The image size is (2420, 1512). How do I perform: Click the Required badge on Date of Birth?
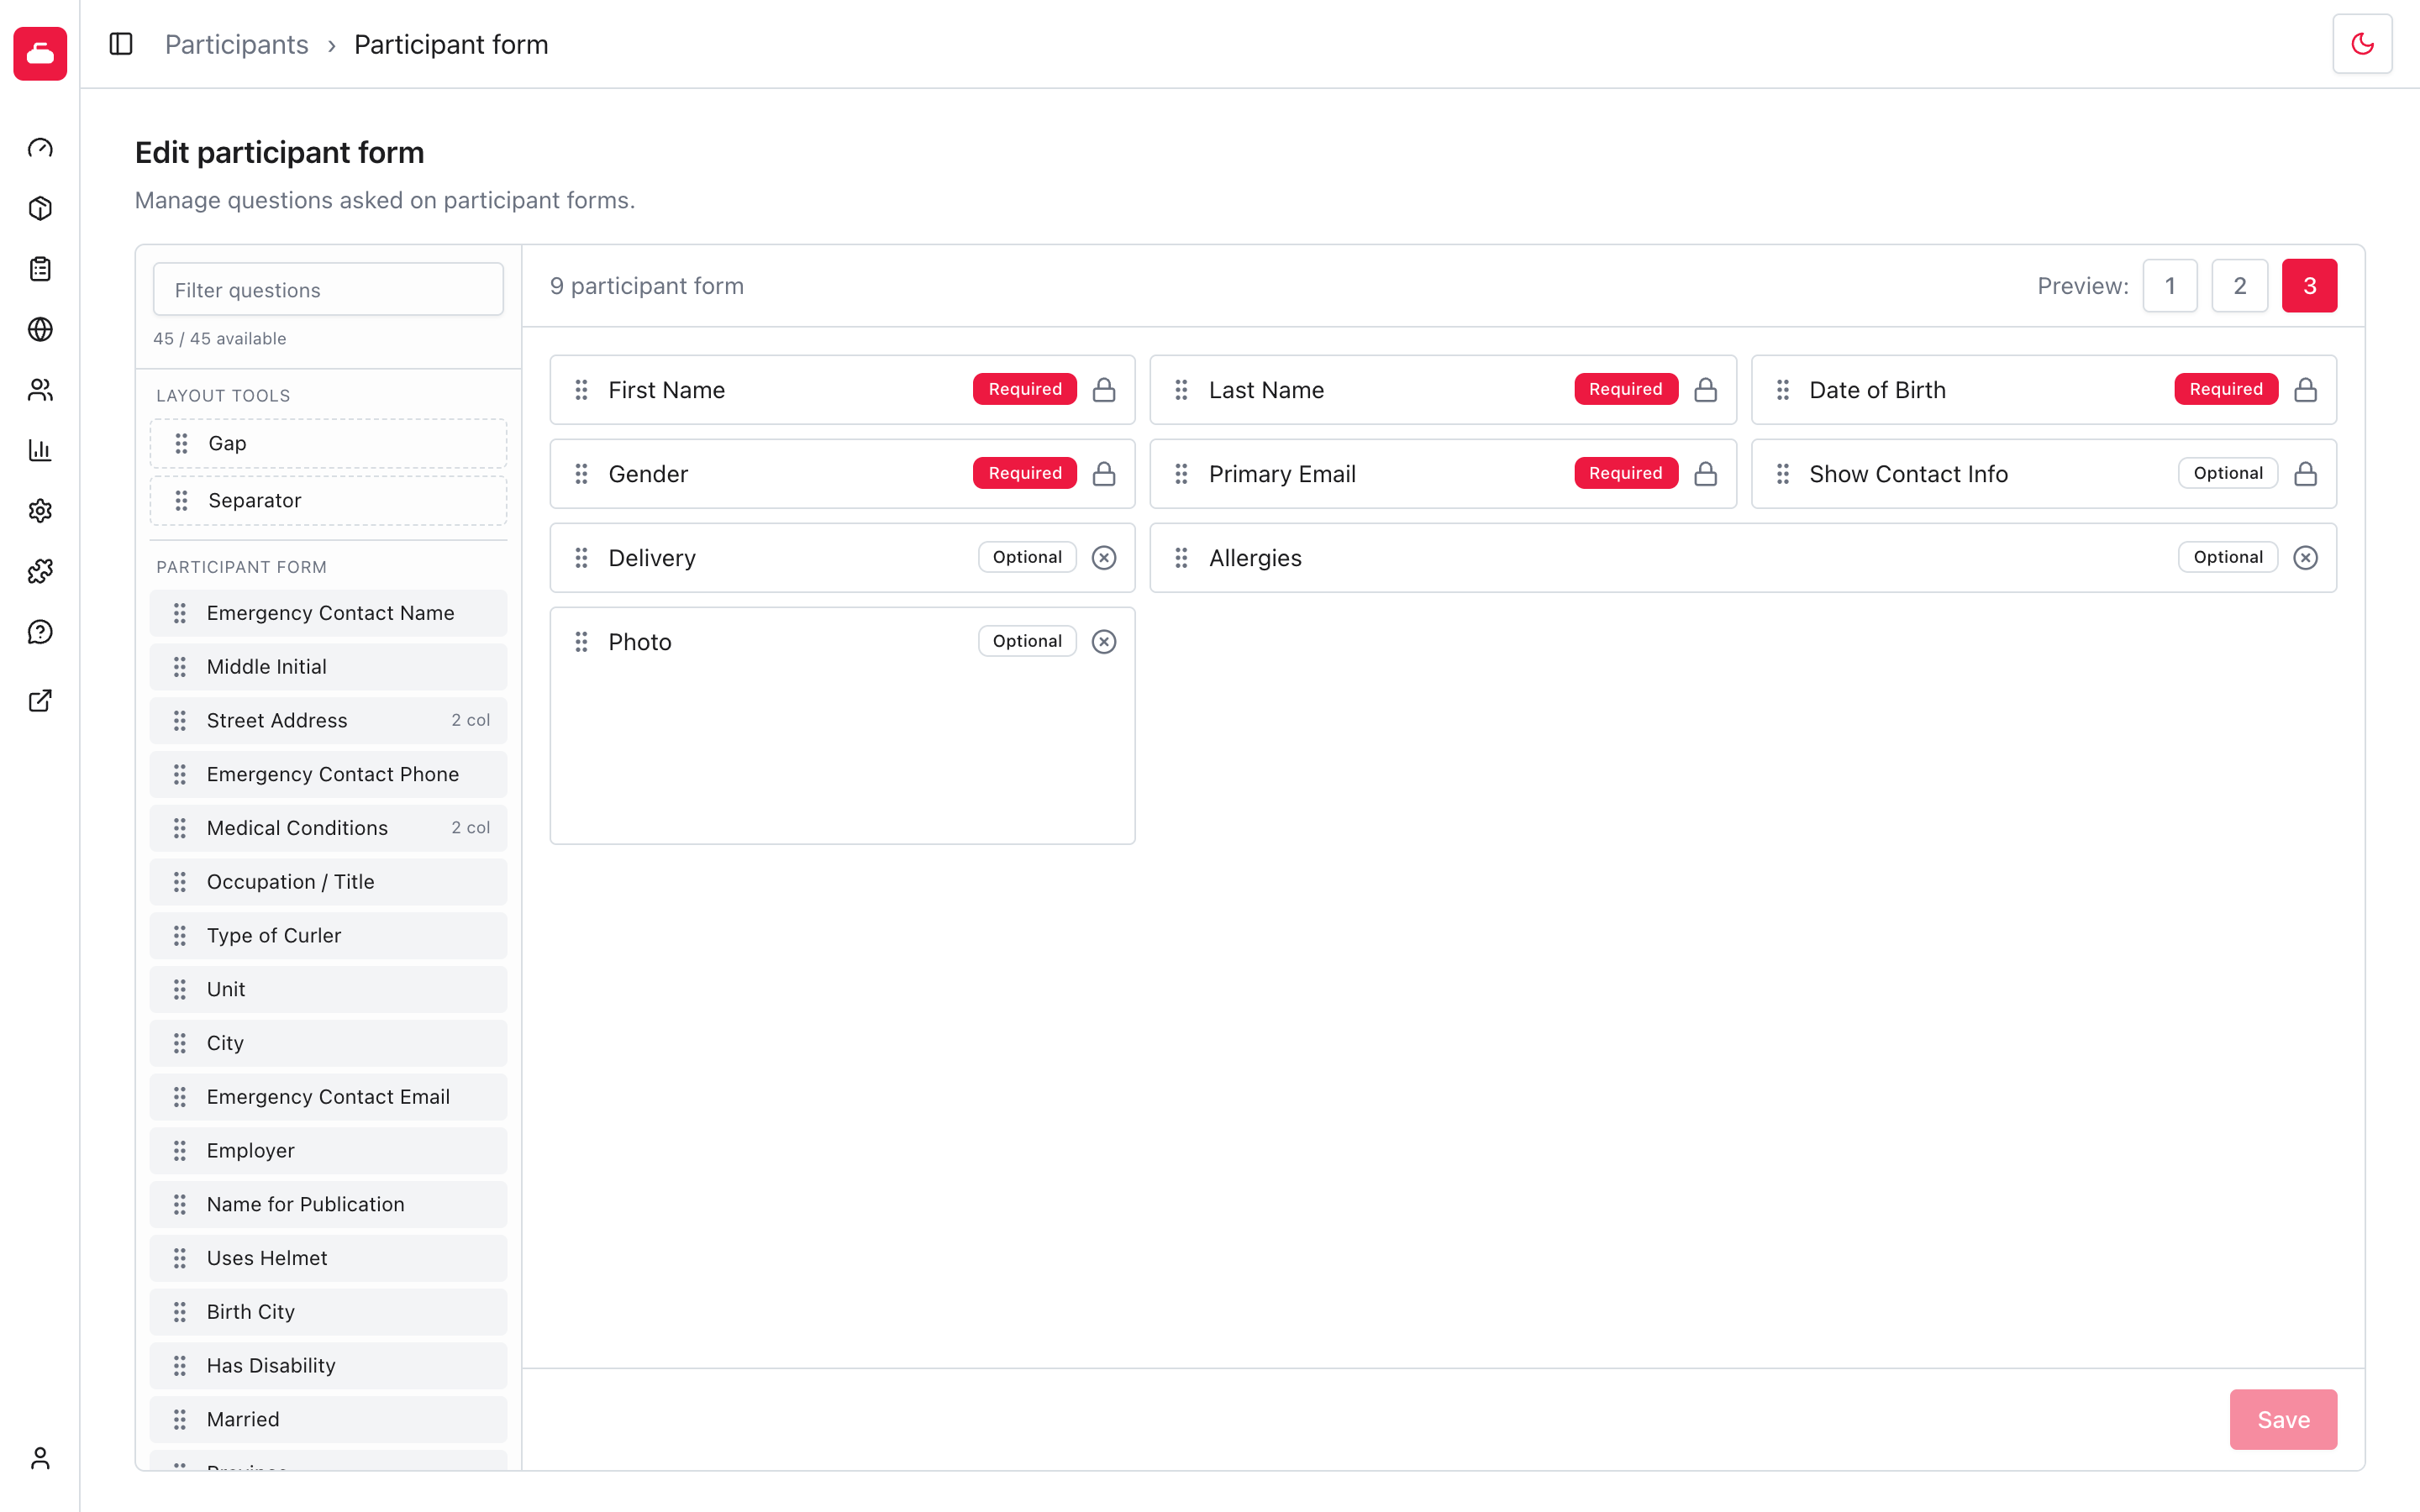tap(2226, 389)
